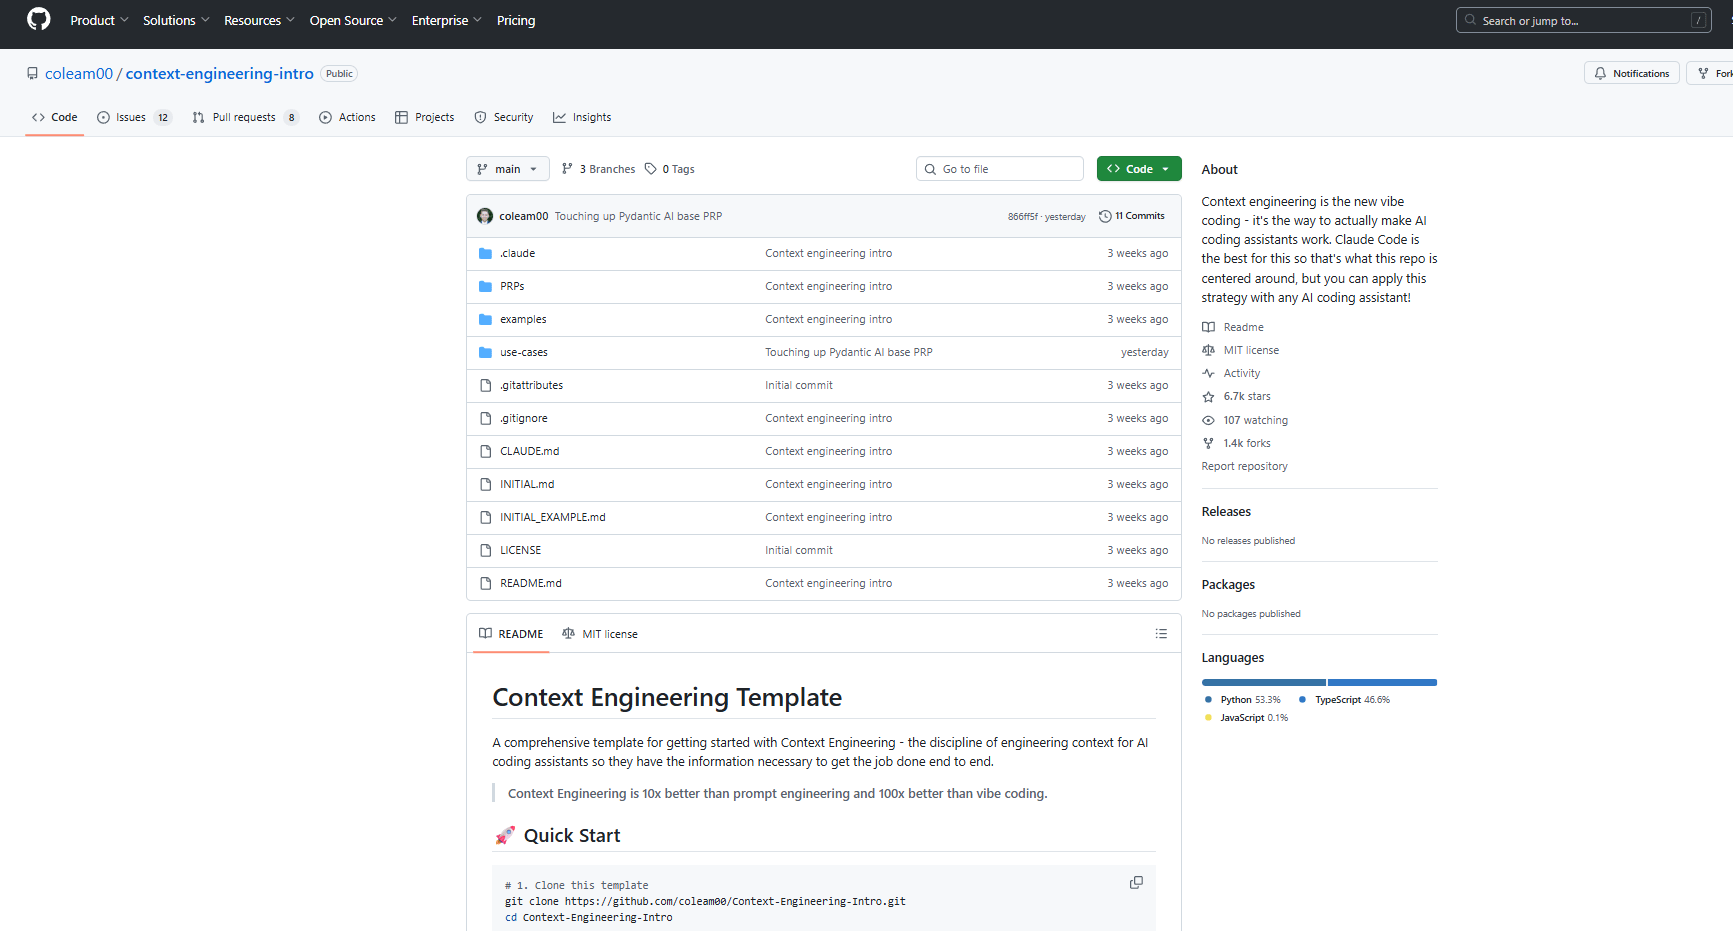Expand the Solutions menu
Screen dimensions: 1733x931
tap(176, 20)
